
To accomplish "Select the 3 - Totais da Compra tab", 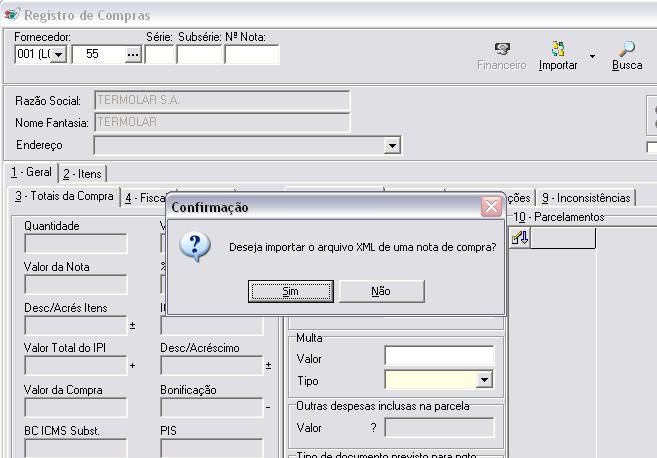I will (65, 196).
